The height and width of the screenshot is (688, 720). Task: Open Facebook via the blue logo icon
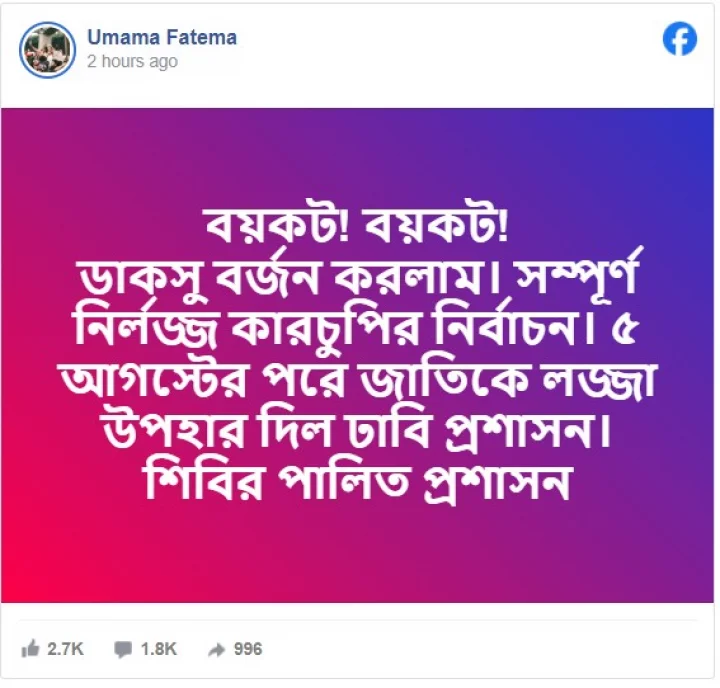pos(679,39)
